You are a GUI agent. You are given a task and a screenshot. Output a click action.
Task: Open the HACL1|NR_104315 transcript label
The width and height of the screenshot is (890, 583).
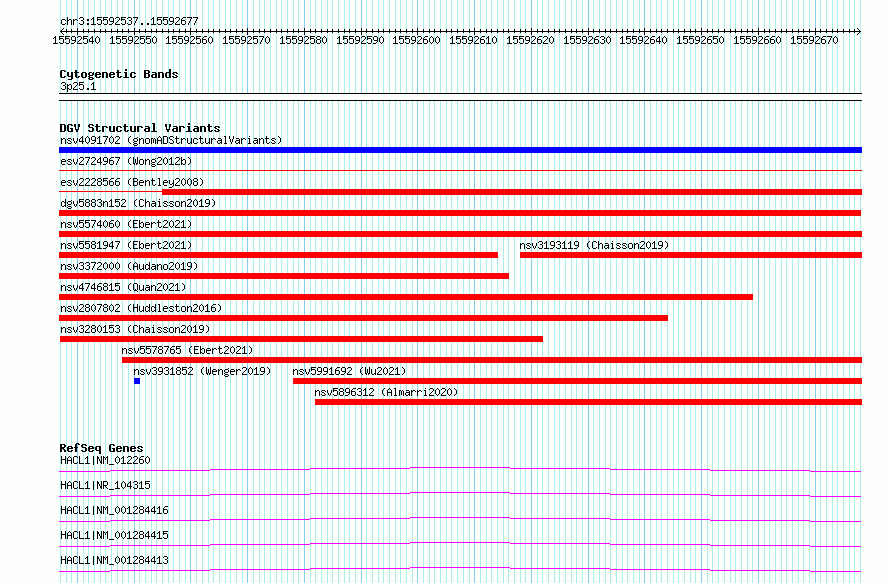click(x=105, y=485)
